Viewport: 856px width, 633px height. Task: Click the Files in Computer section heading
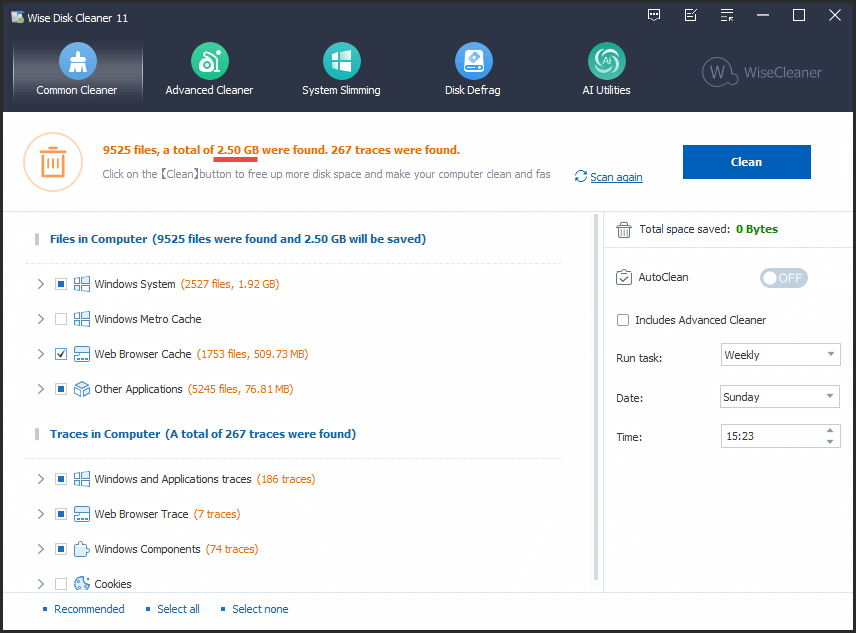pyautogui.click(x=238, y=239)
